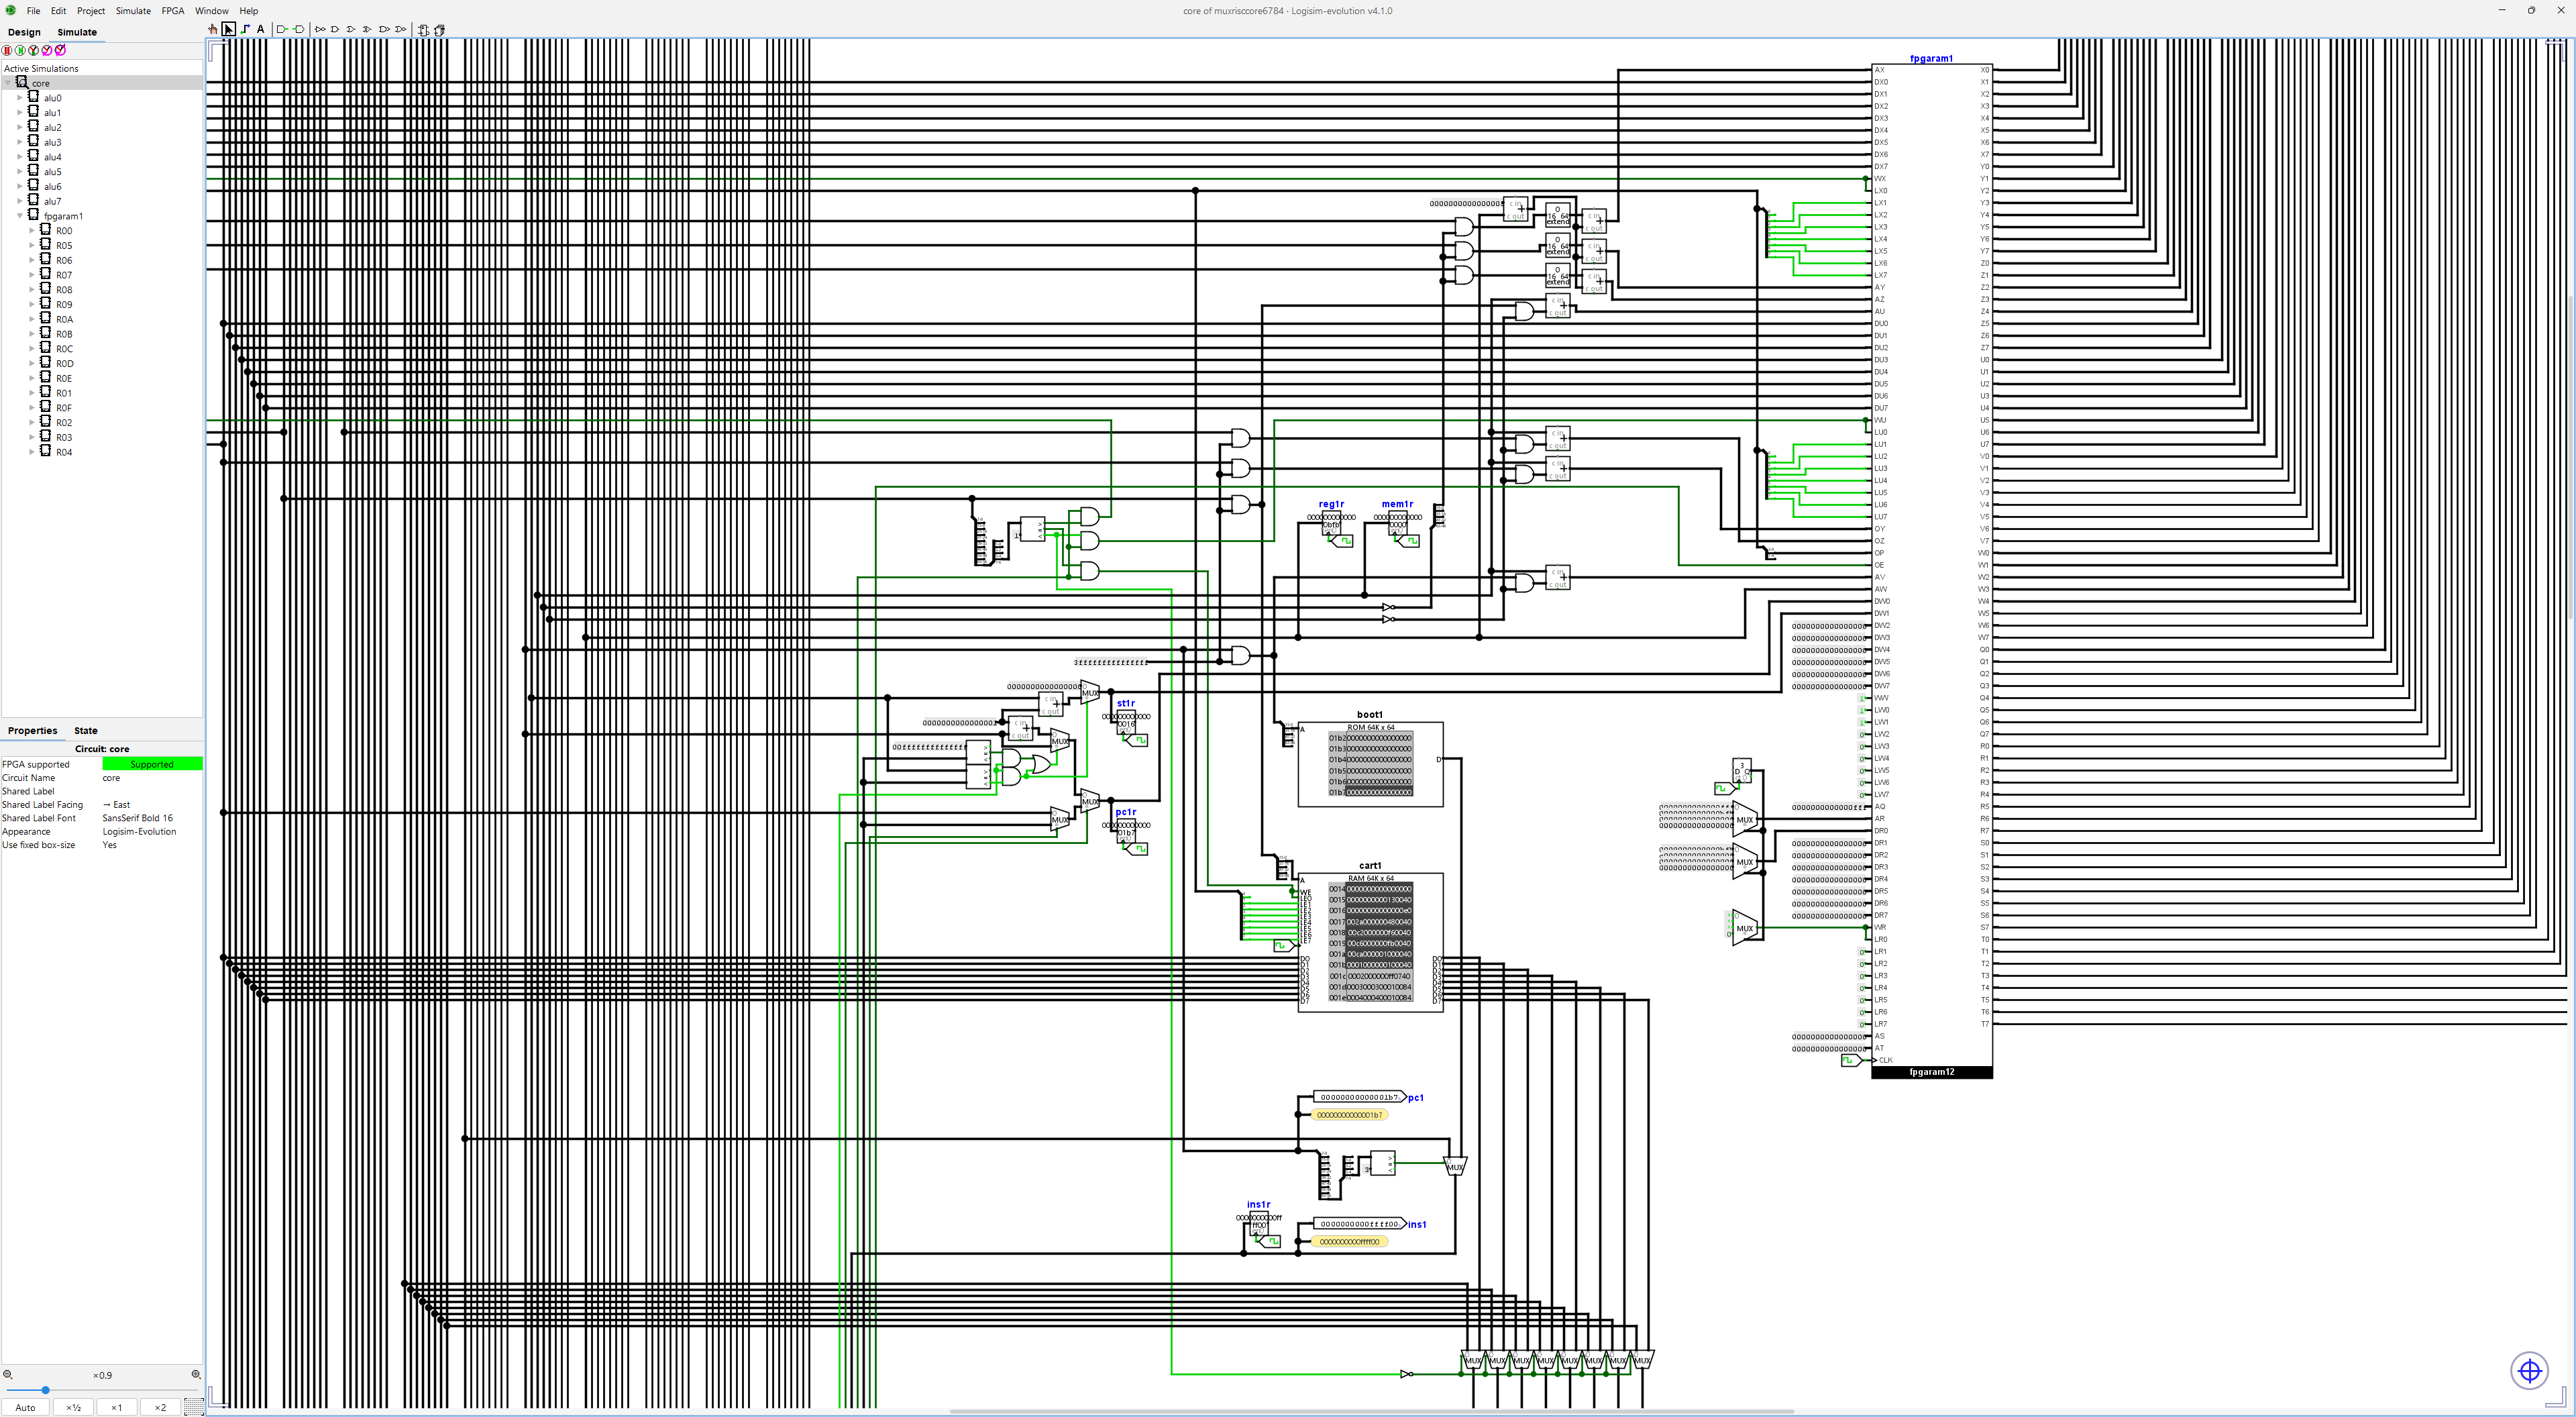Click the alu0 chip icon
The width and height of the screenshot is (2576, 1417).
click(x=33, y=97)
